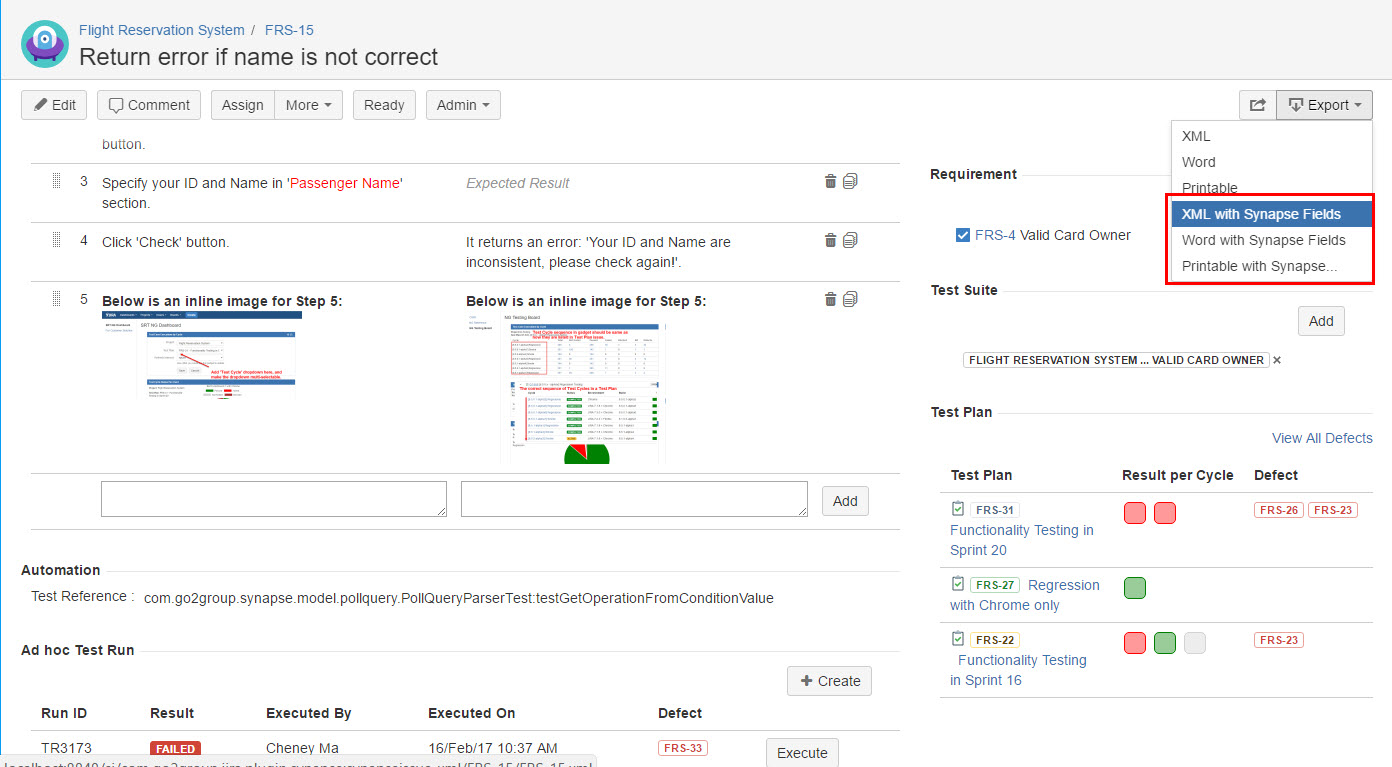Click first red result box for FRS-31

(x=1135, y=513)
